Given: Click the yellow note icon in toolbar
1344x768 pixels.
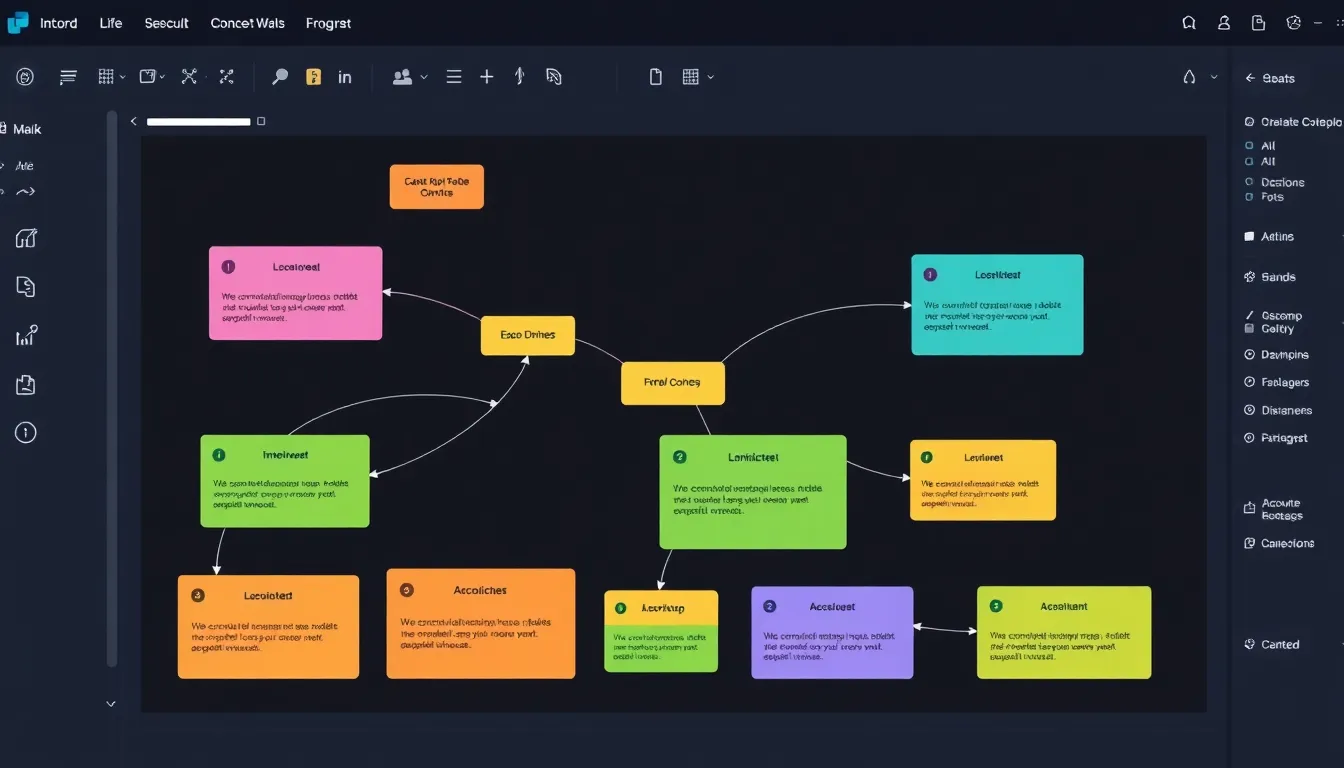Looking at the screenshot, I should pyautogui.click(x=313, y=77).
